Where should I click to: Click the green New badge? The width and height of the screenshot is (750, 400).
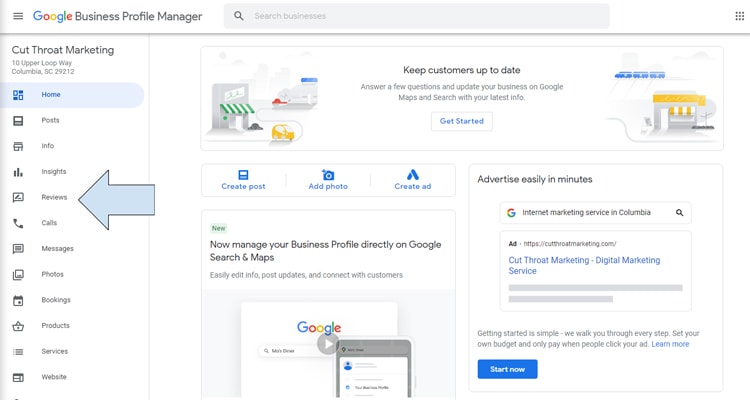point(219,228)
